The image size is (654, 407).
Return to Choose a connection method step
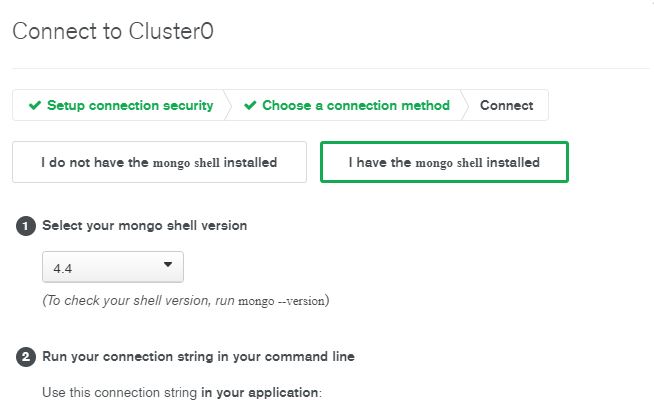coord(355,106)
